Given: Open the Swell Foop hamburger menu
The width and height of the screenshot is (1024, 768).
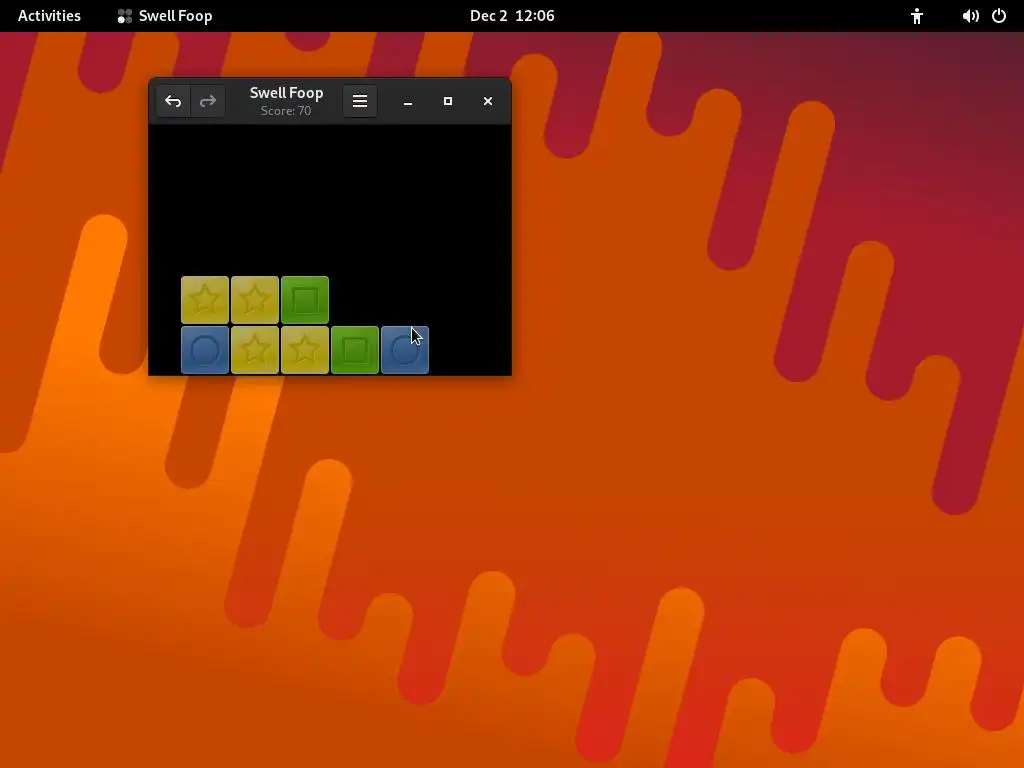Looking at the screenshot, I should click(360, 101).
